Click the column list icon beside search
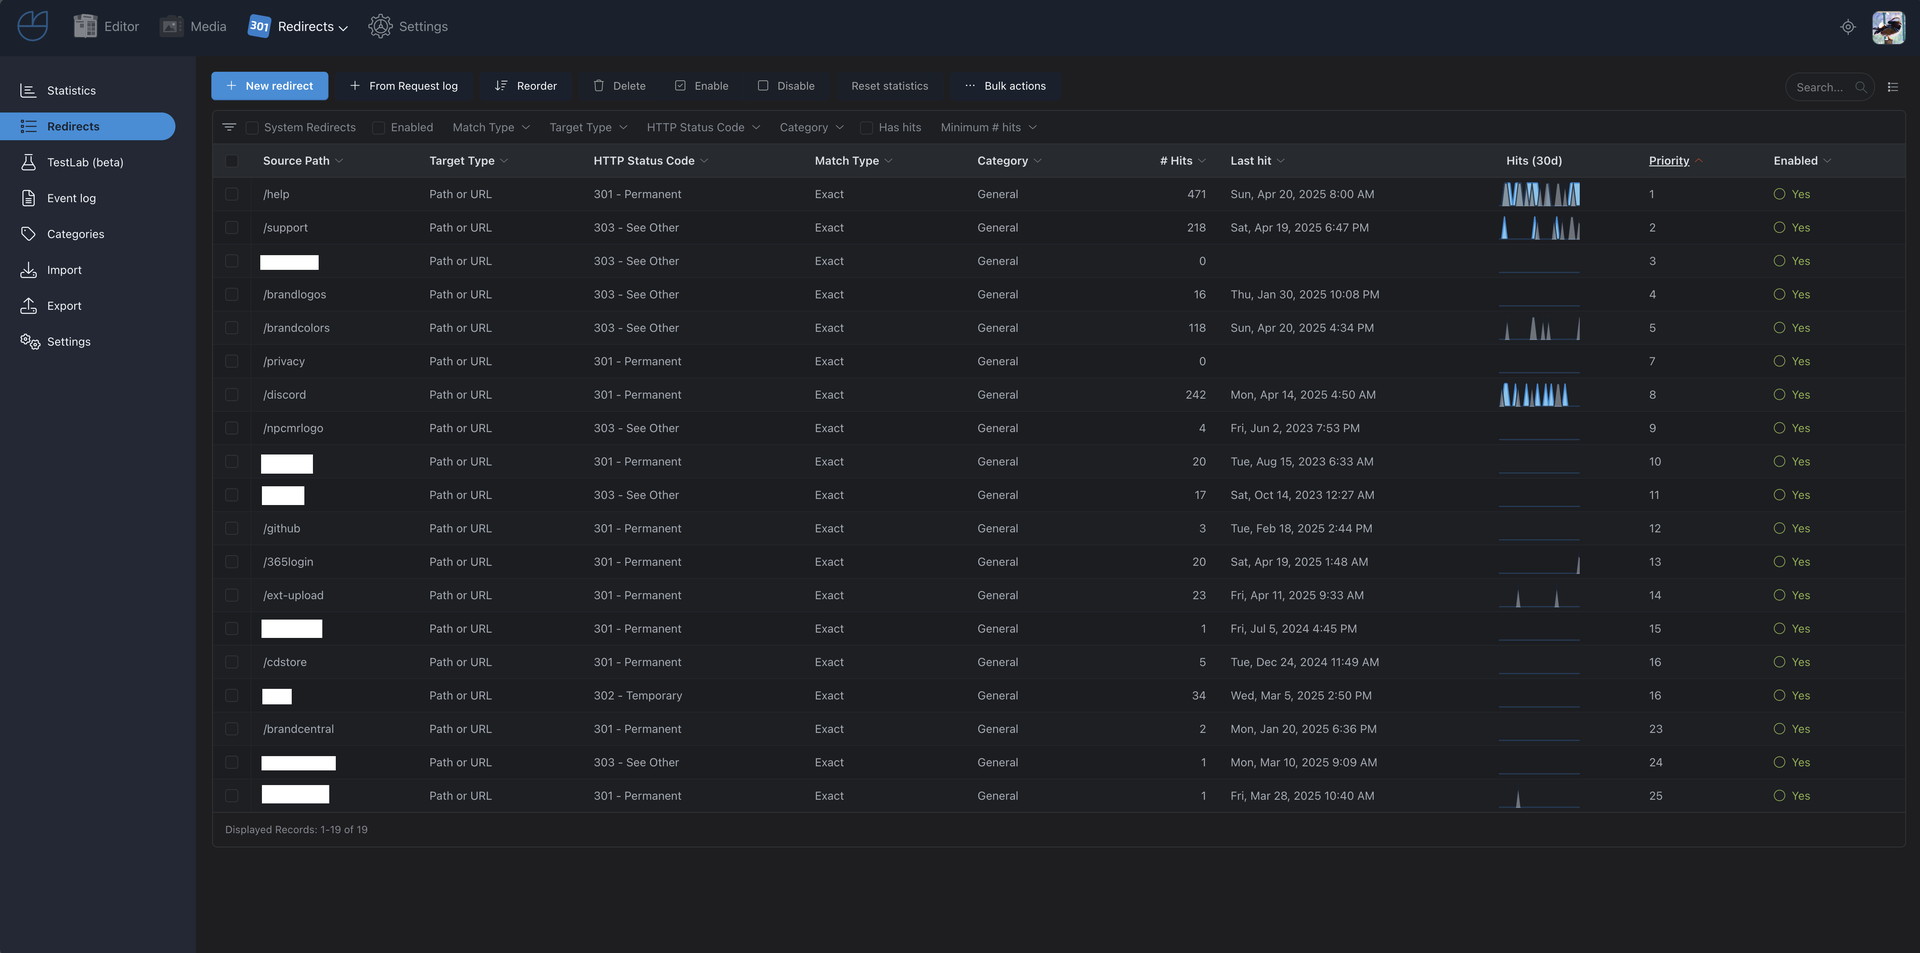1920x953 pixels. [x=1892, y=87]
